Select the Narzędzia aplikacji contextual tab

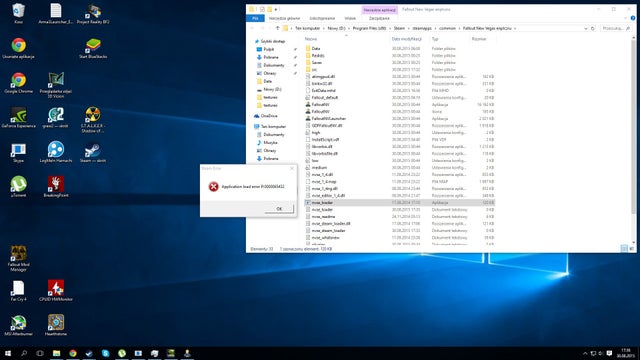click(380, 10)
